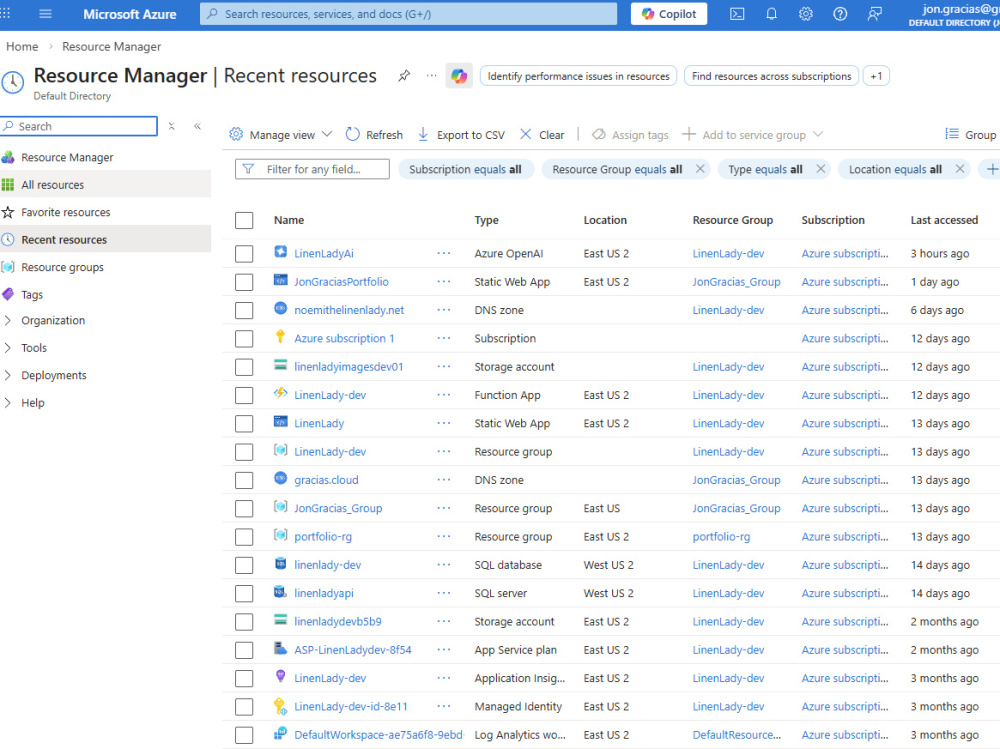This screenshot has width=1000, height=749.
Task: Check the portfolio-rg row checkbox
Action: point(244,537)
